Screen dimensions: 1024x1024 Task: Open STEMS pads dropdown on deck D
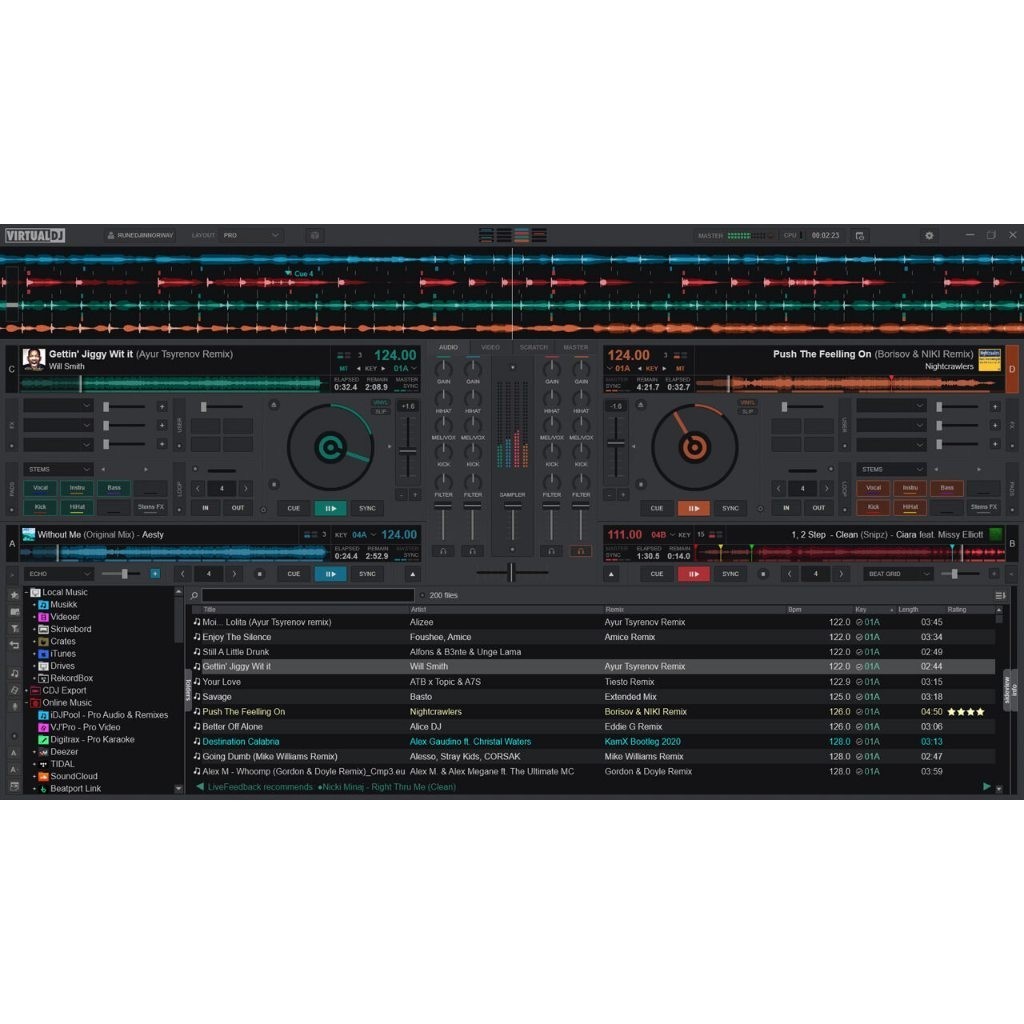pyautogui.click(x=891, y=469)
